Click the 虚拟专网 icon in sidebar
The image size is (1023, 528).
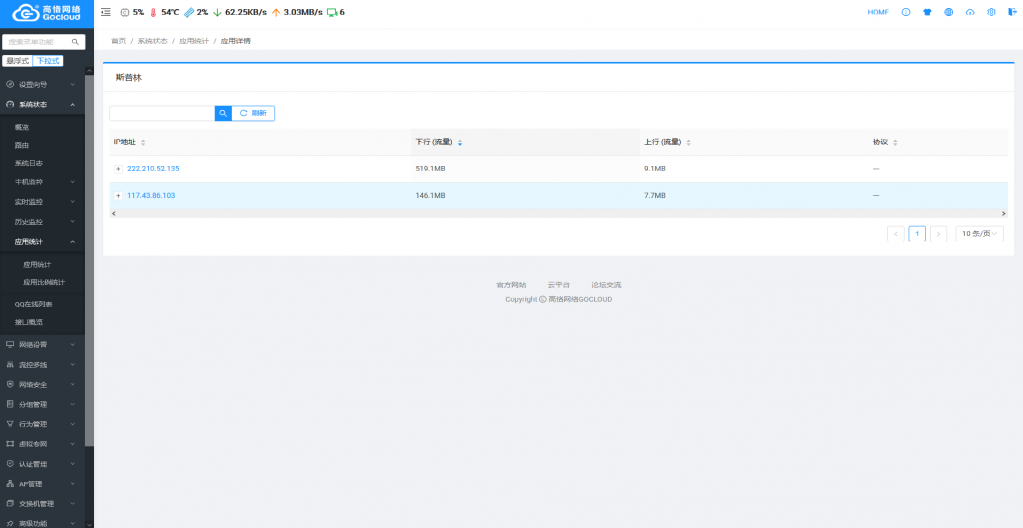(x=10, y=444)
